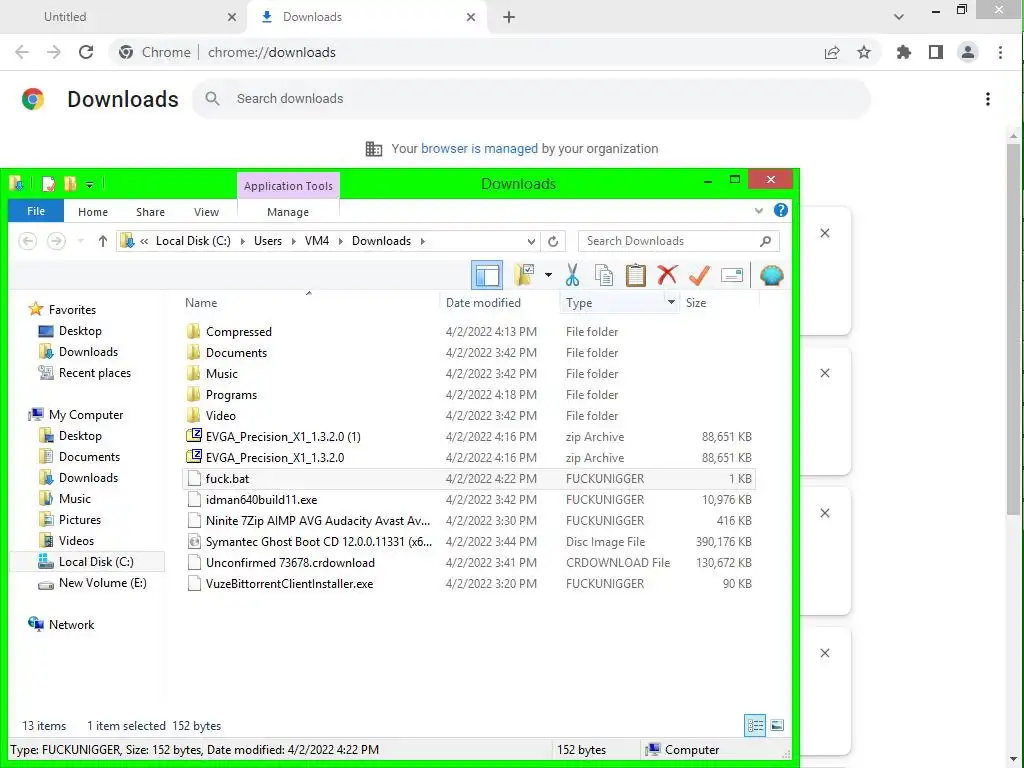
Task: Open the File ribbon tab
Action: pyautogui.click(x=36, y=211)
